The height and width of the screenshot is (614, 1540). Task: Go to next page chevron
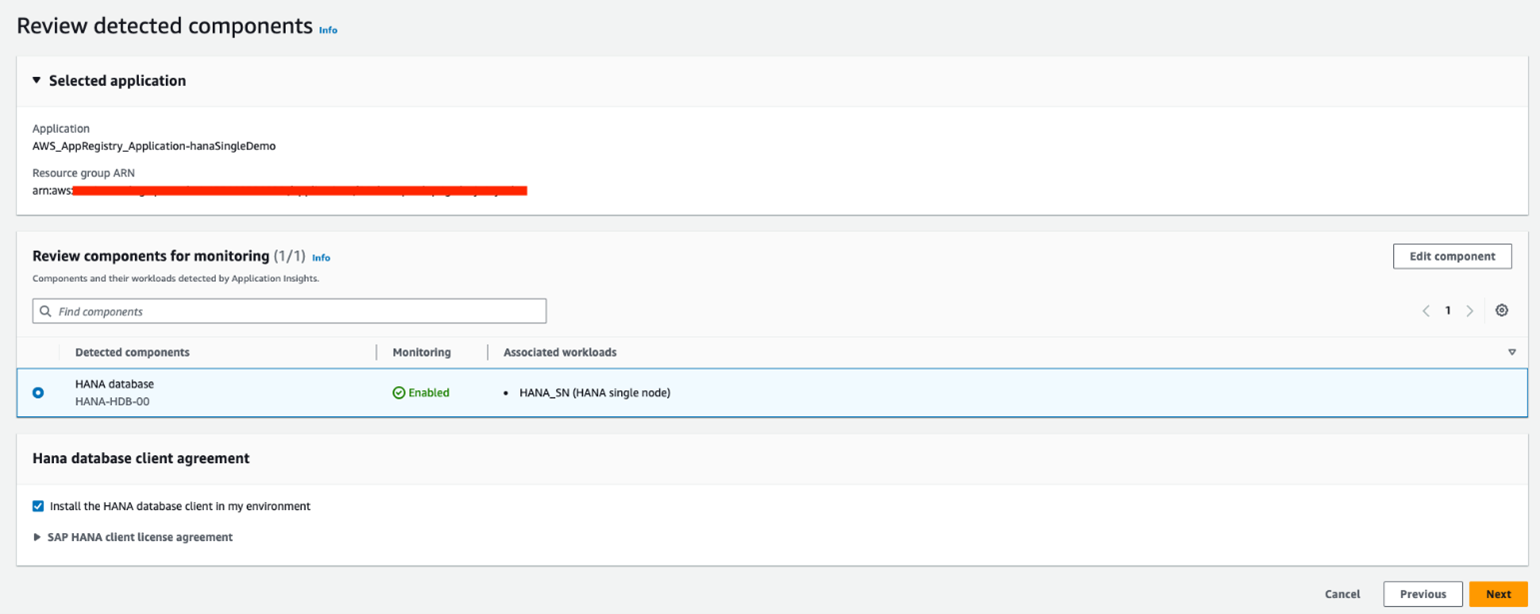(x=1469, y=311)
